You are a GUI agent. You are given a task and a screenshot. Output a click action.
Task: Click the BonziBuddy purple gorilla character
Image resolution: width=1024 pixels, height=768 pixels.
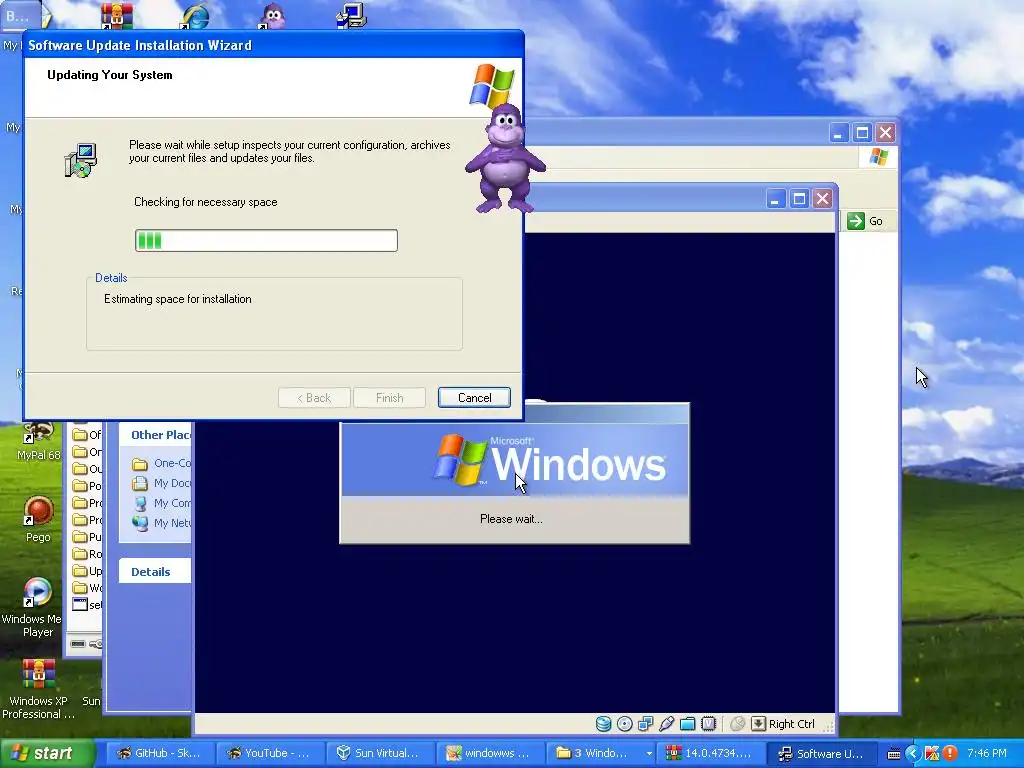point(505,158)
